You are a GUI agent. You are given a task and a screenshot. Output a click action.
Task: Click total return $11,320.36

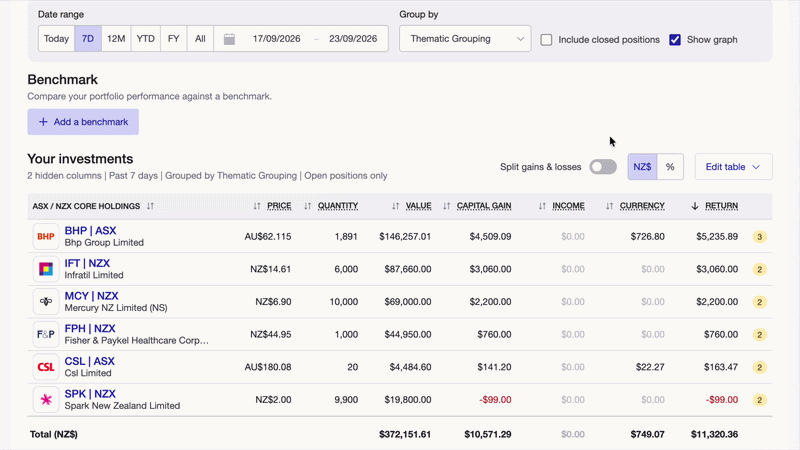(714, 435)
